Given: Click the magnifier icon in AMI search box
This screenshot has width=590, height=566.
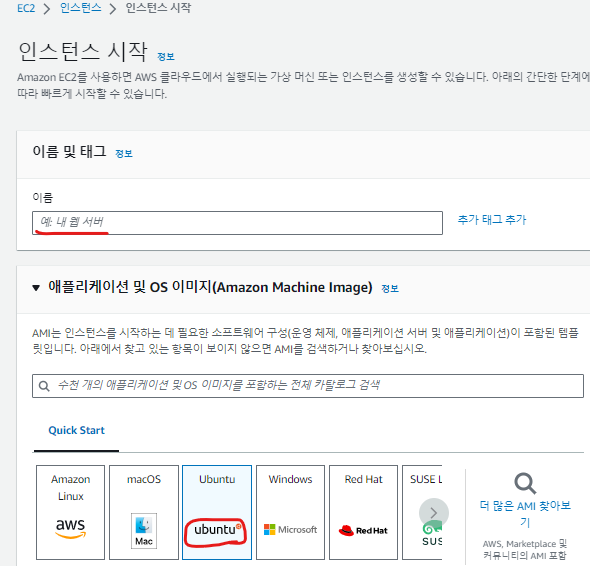Looking at the screenshot, I should 44,386.
